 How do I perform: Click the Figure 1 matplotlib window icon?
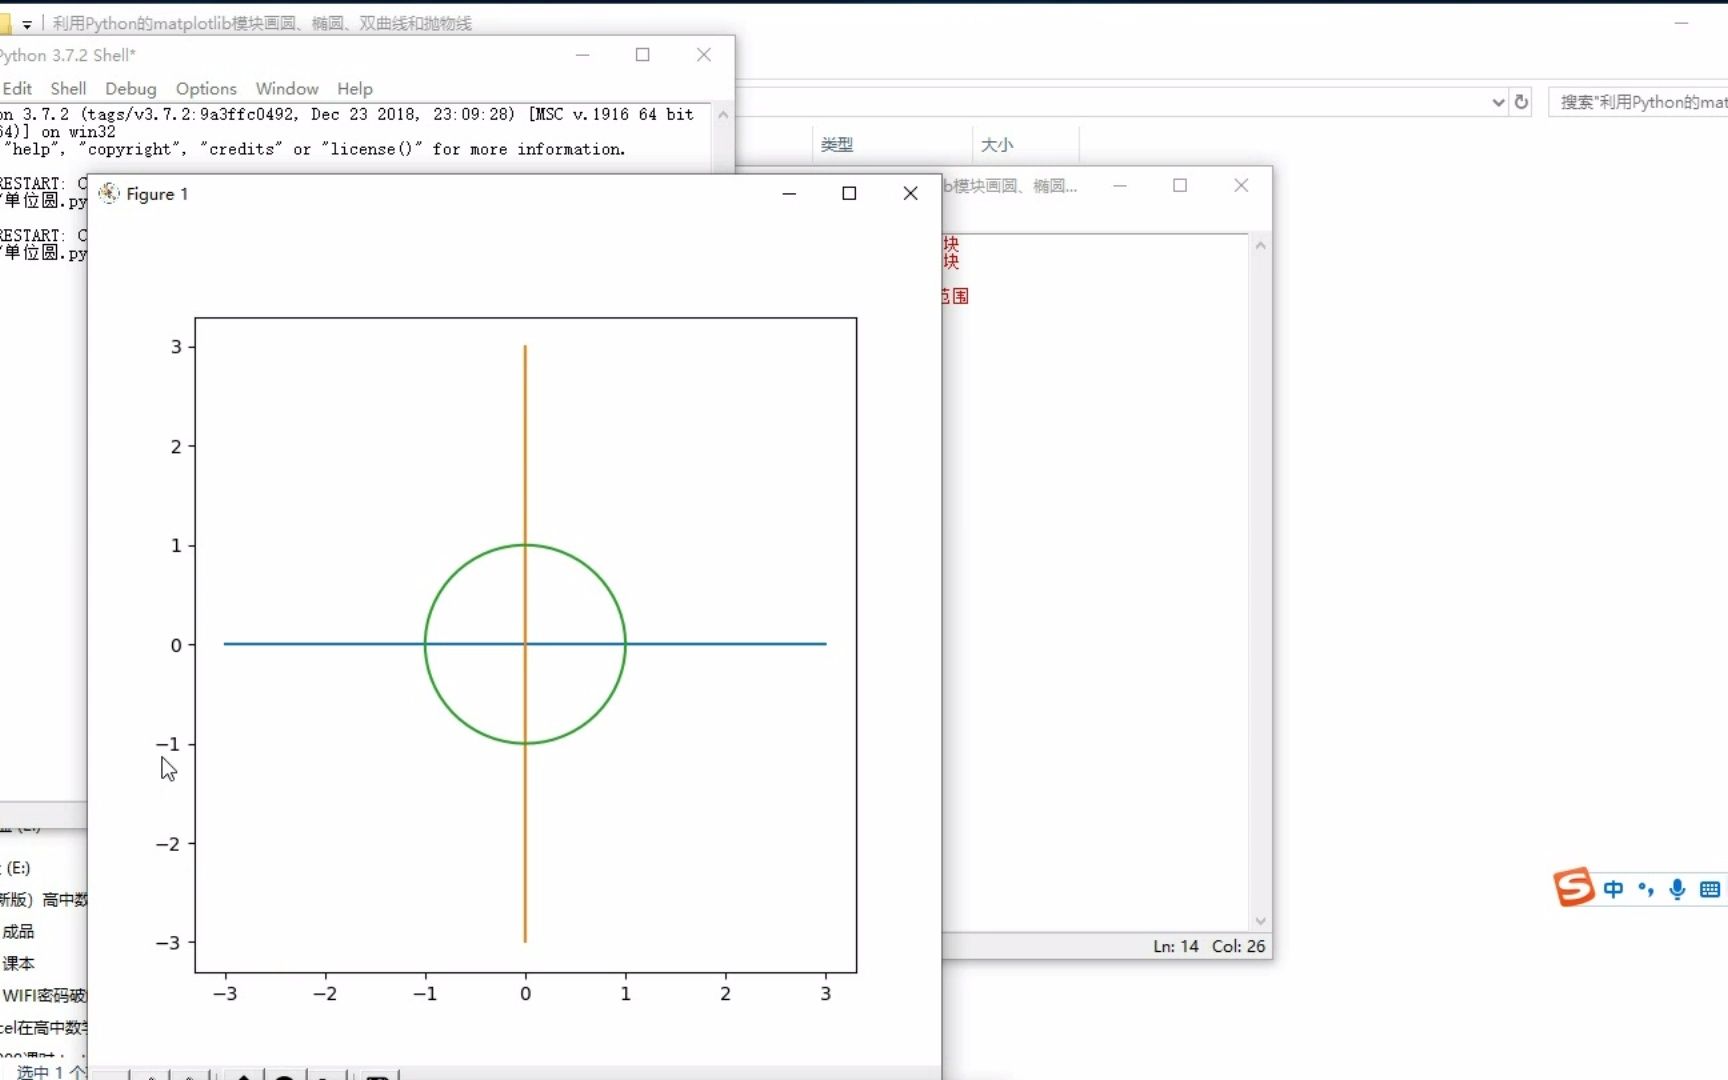coord(109,193)
